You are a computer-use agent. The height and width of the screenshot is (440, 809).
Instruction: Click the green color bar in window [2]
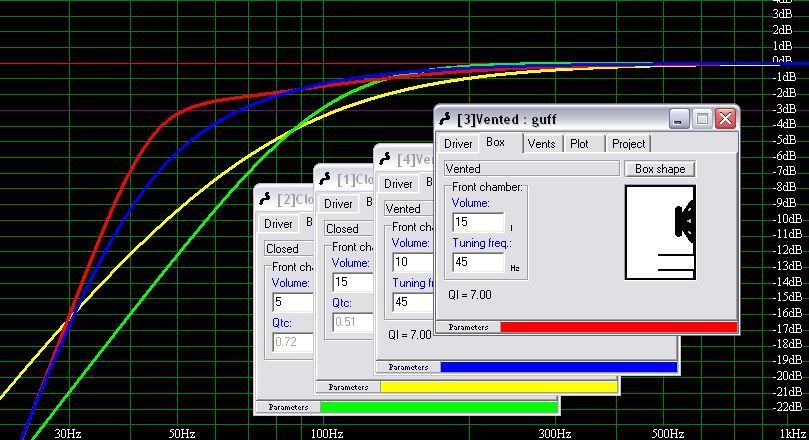pyautogui.click(x=439, y=407)
